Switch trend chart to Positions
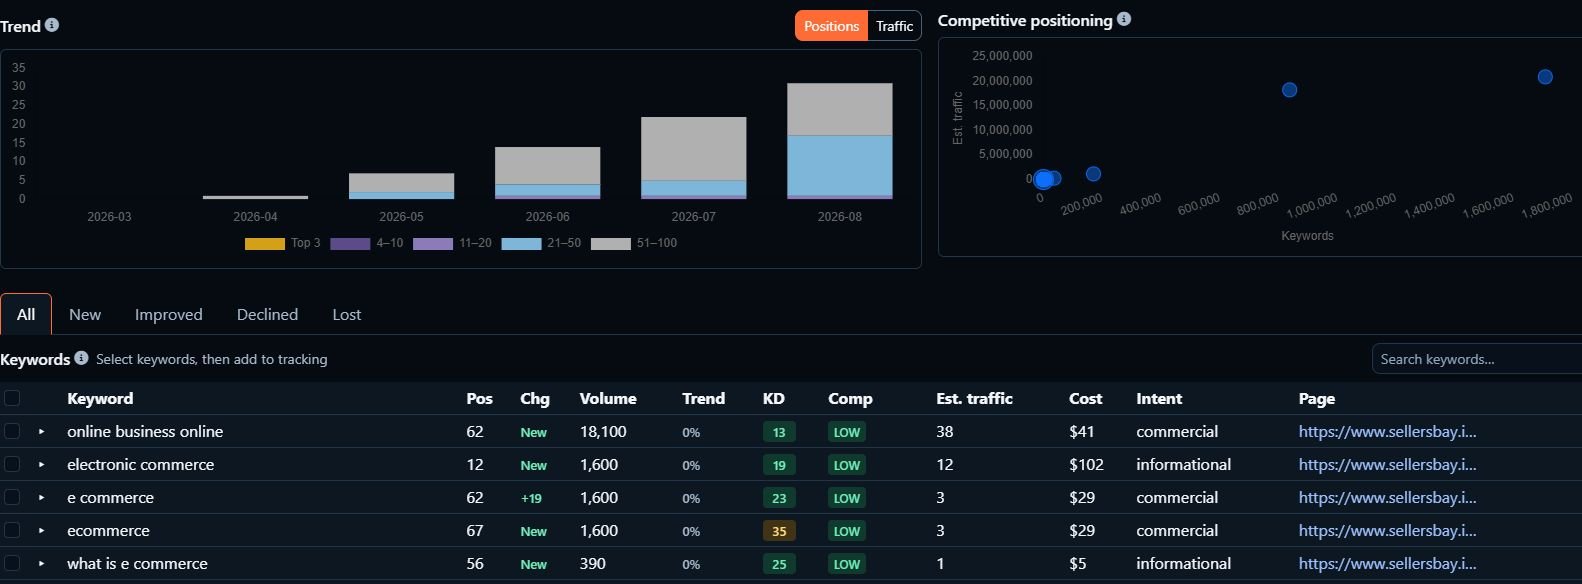Screen dimensions: 1582x584 tap(831, 26)
